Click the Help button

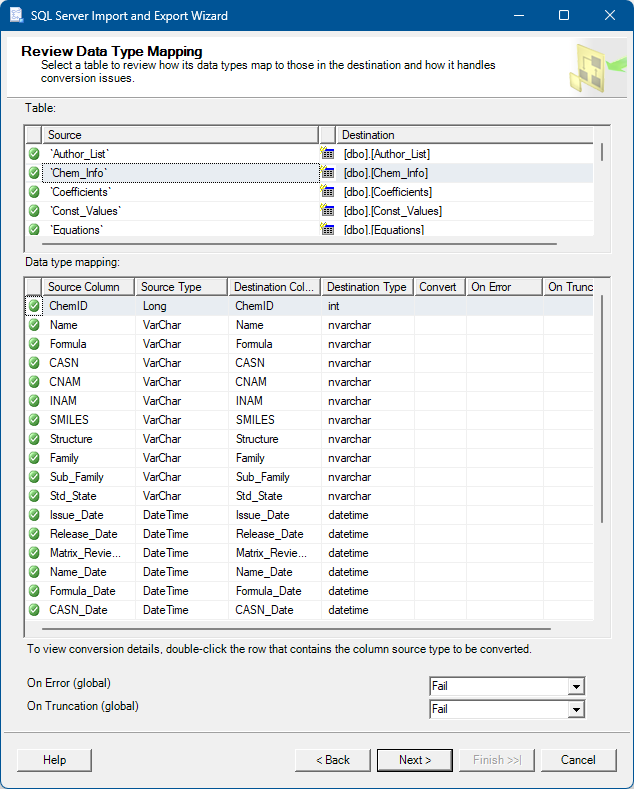pyautogui.click(x=54, y=760)
